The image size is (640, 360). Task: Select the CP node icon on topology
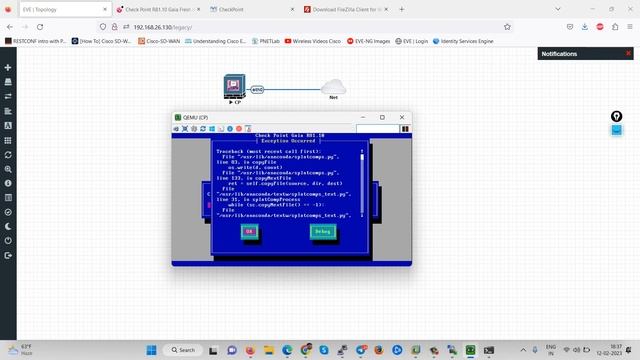[234, 86]
